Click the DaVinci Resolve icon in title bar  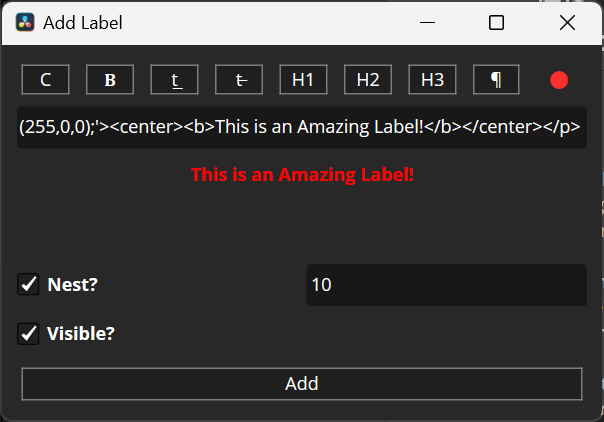coord(25,22)
